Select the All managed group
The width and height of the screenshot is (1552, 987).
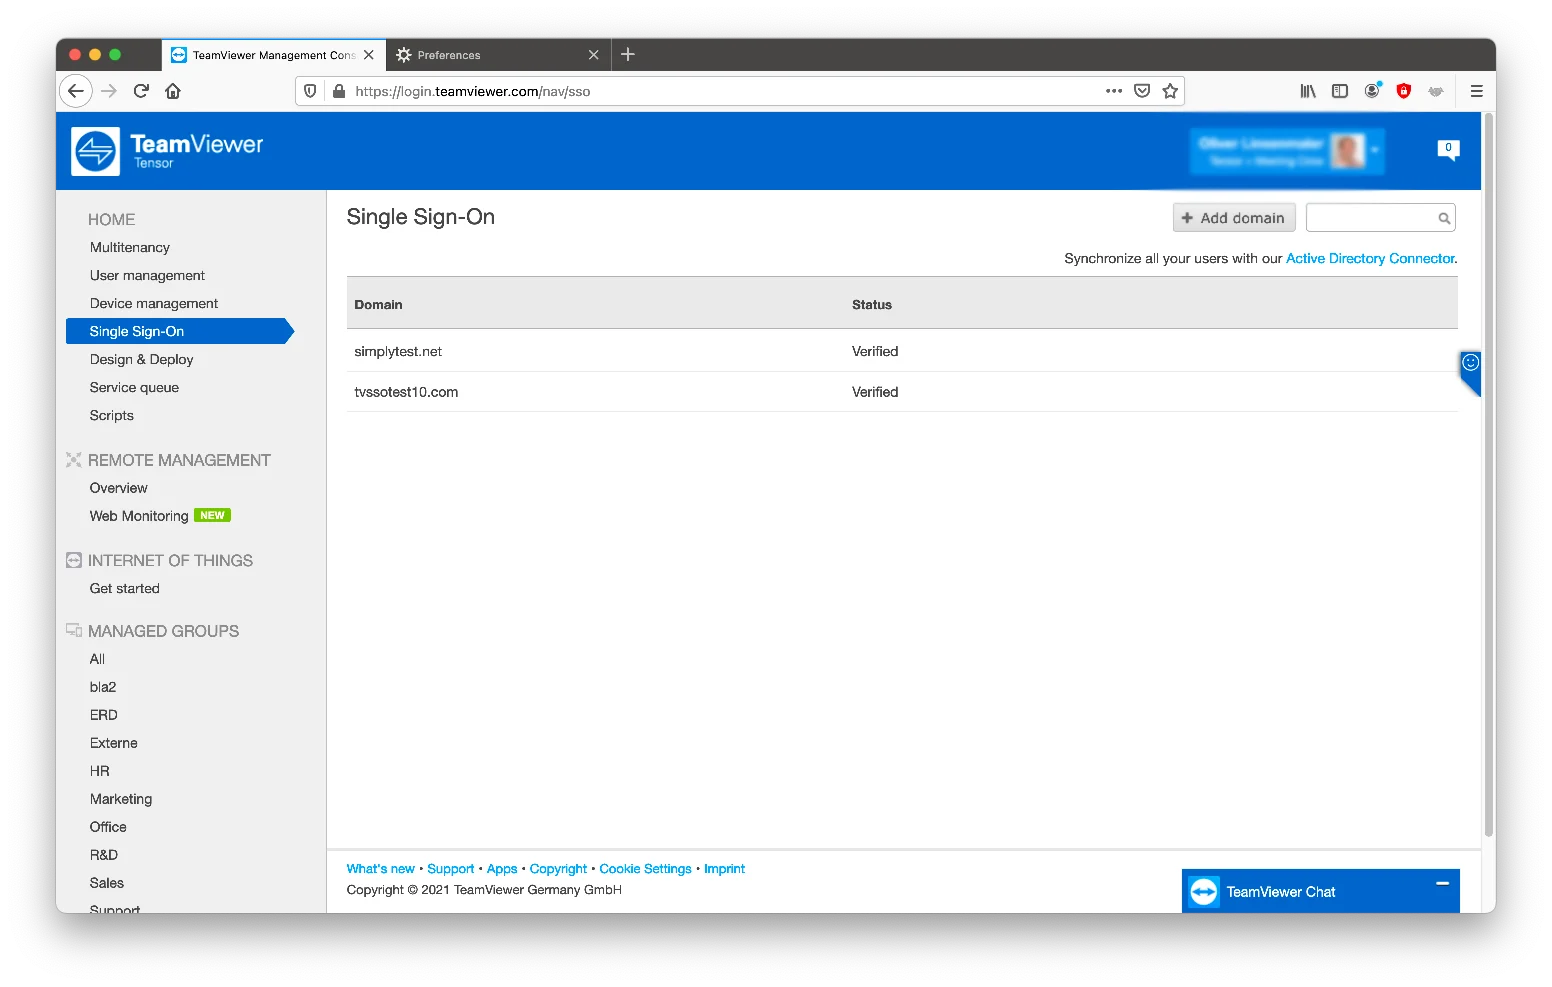[97, 659]
